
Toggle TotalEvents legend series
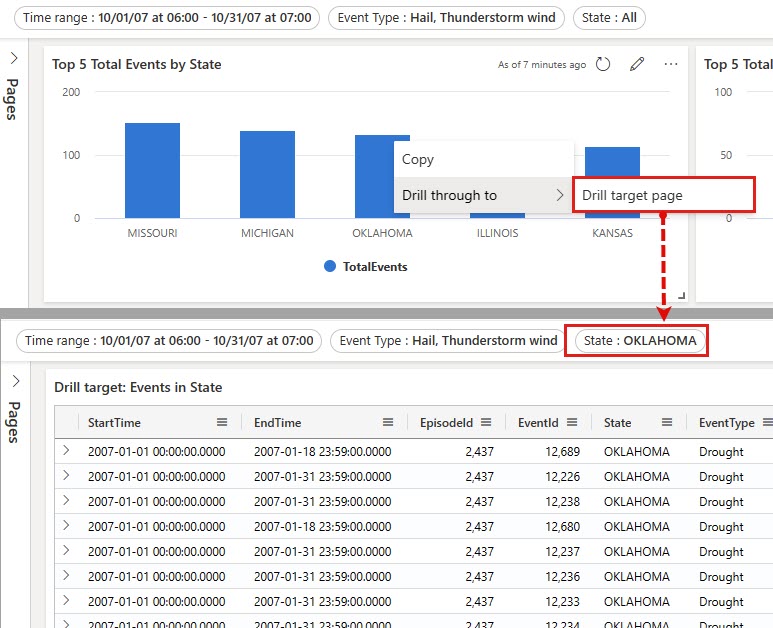[366, 267]
